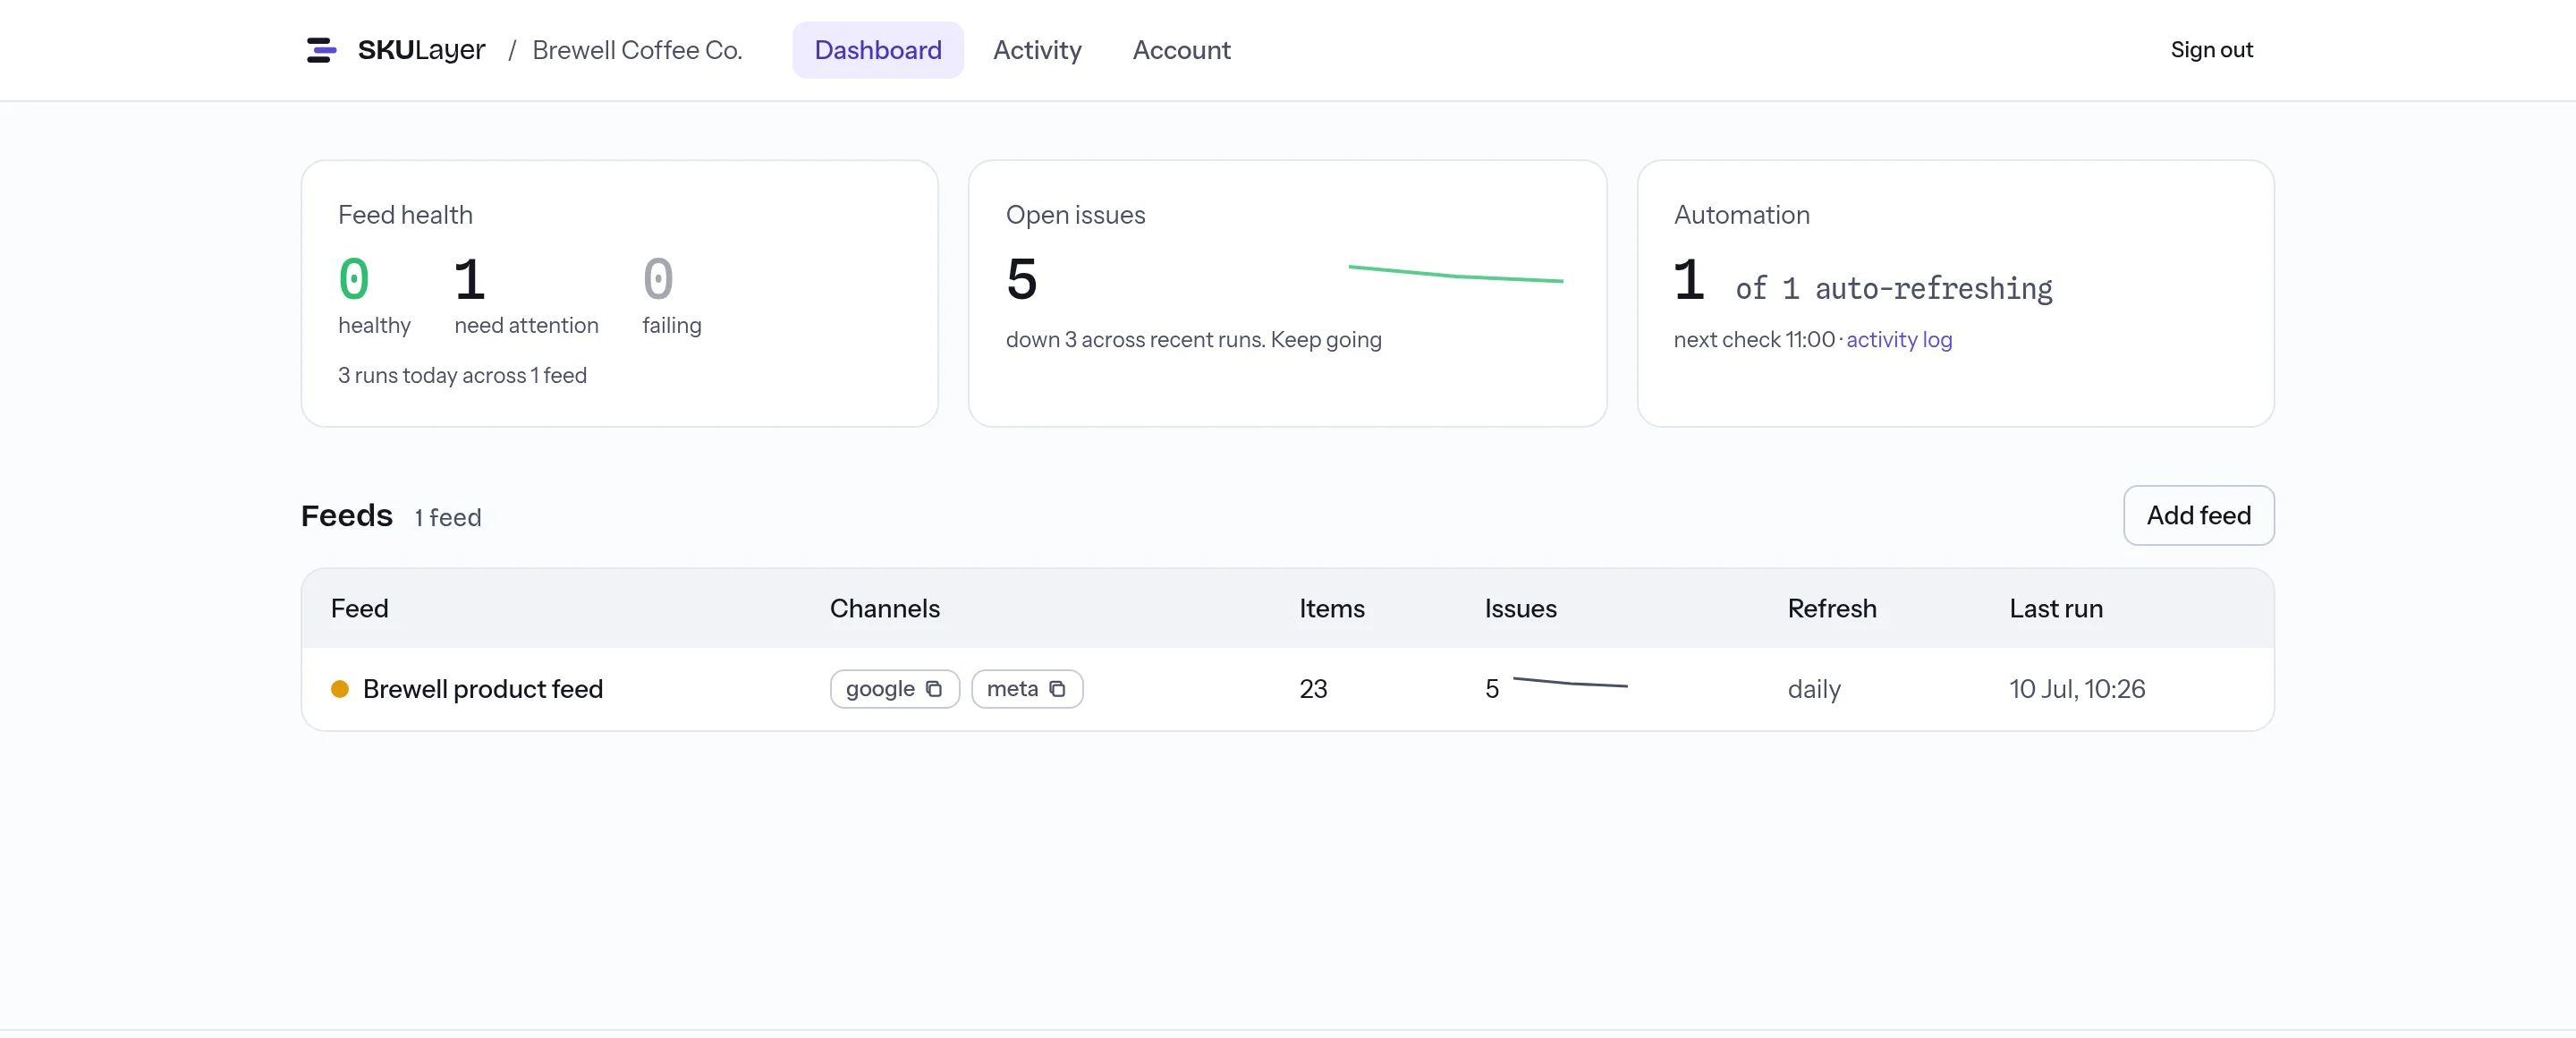
Task: Click the Open issues trend sparkline
Action: [x=1455, y=274]
